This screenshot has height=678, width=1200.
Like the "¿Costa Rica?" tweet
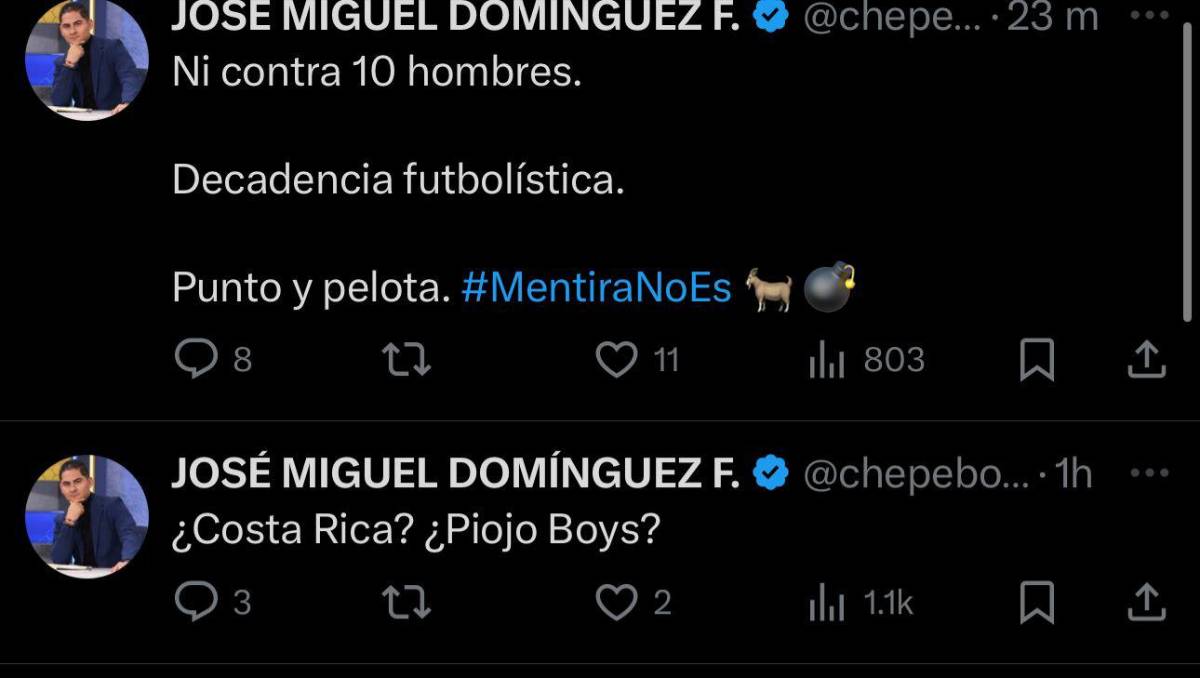617,602
